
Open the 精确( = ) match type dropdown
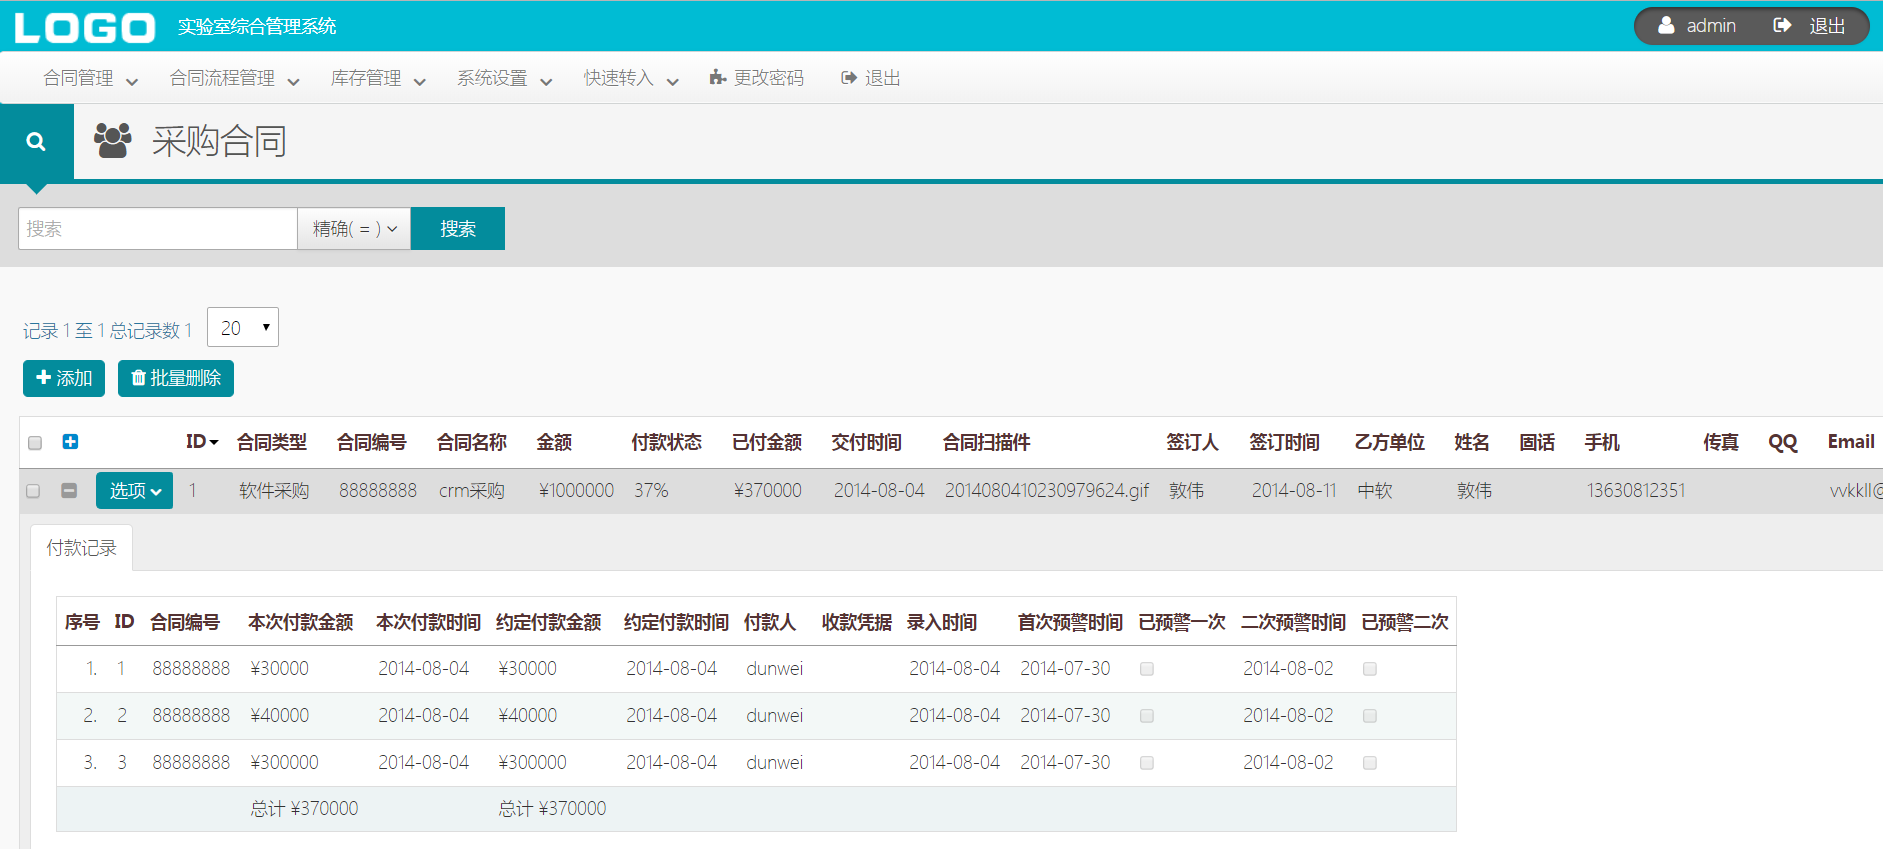(x=354, y=229)
